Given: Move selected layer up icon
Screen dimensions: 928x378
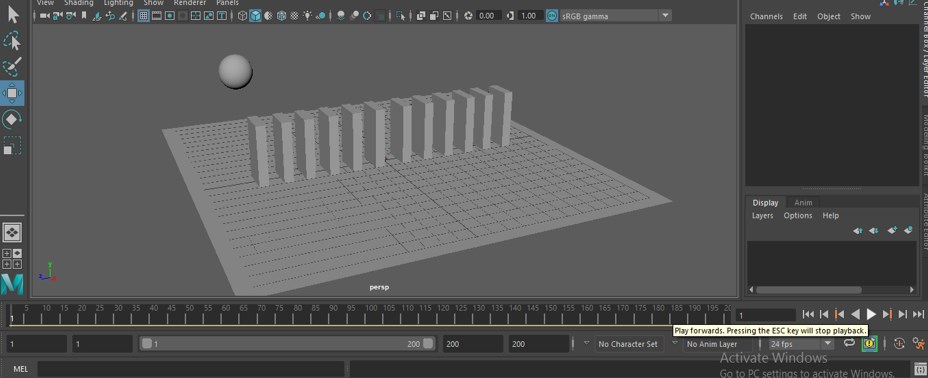Looking at the screenshot, I should coord(858,231).
